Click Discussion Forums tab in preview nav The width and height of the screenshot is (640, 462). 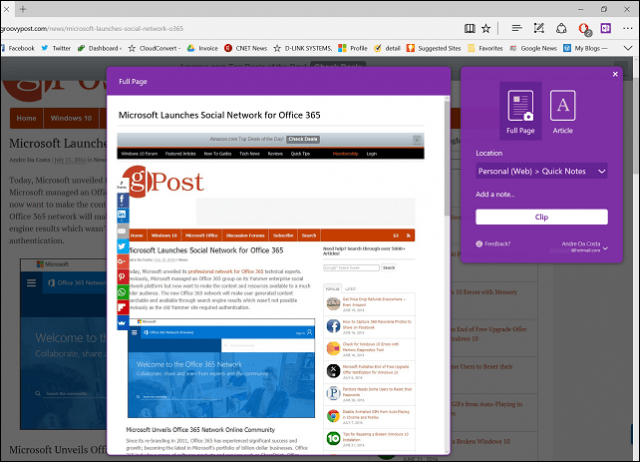pos(245,235)
